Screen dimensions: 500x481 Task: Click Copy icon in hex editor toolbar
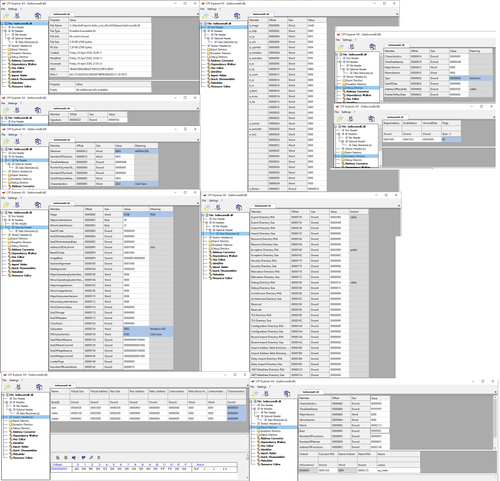coord(58,457)
